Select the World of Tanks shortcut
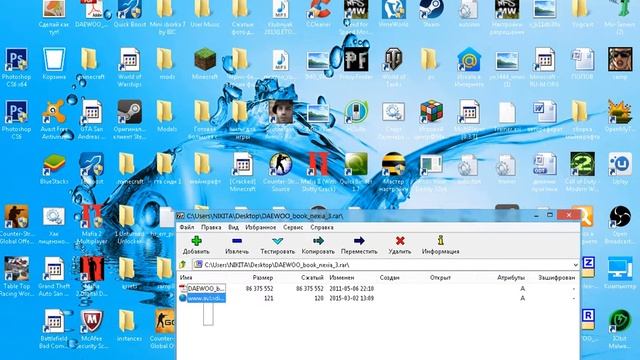Viewport: 640px width, 360px height. pos(393,67)
